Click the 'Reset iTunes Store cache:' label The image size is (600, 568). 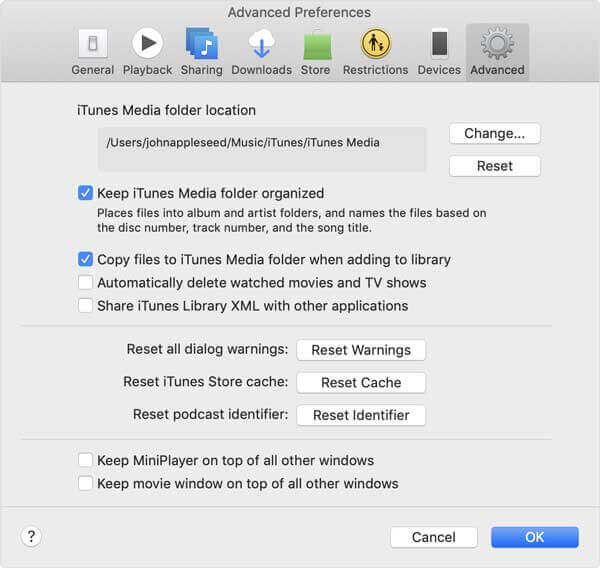(x=205, y=382)
